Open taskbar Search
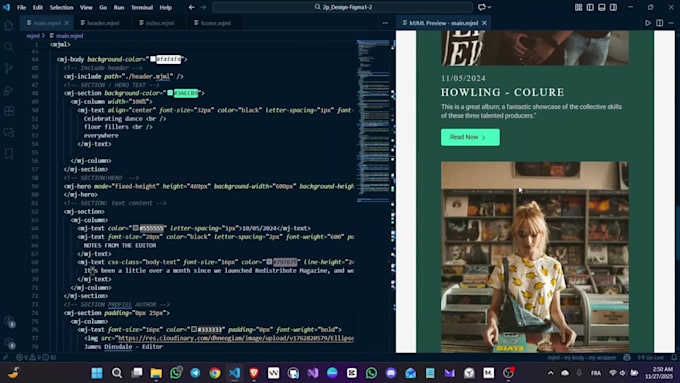This screenshot has height=383, width=680. tap(117, 373)
